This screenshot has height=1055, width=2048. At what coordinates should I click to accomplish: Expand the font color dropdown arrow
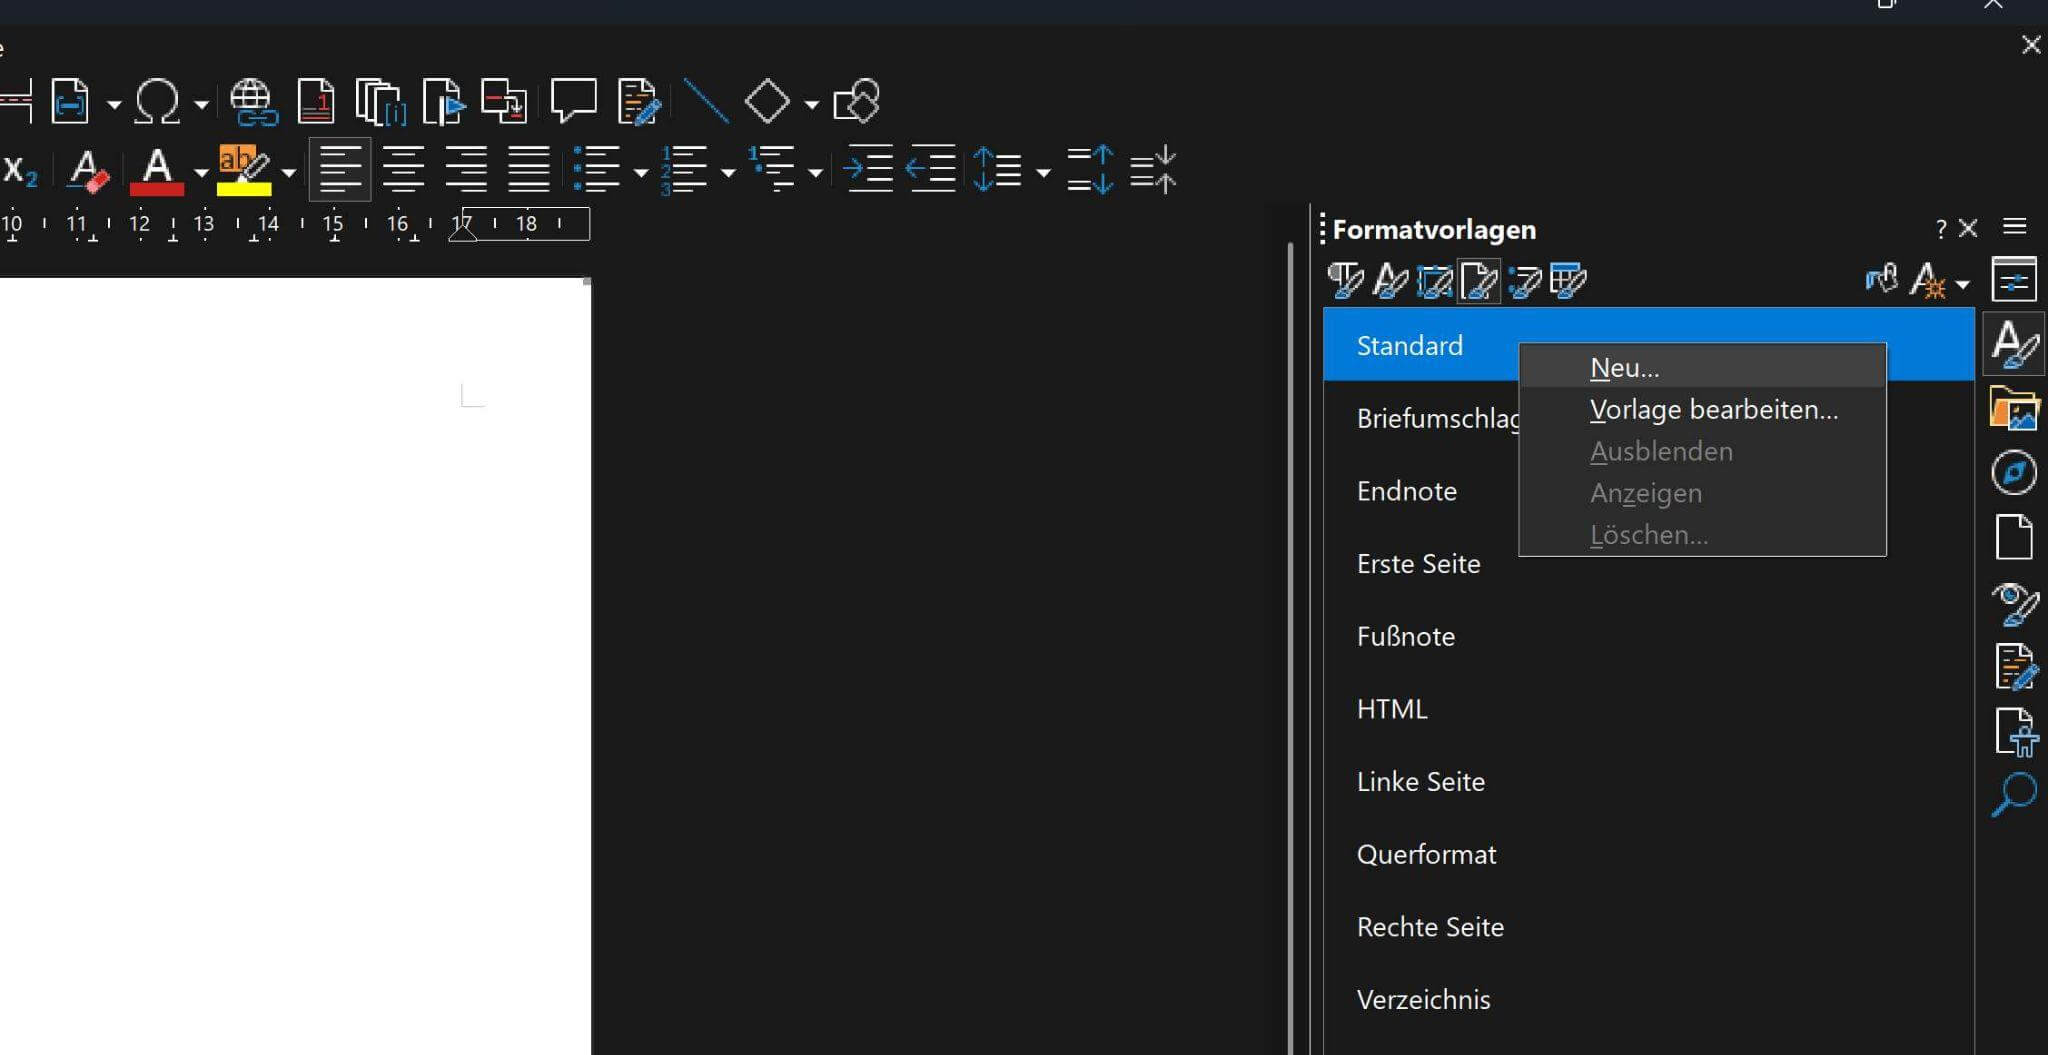(x=201, y=173)
